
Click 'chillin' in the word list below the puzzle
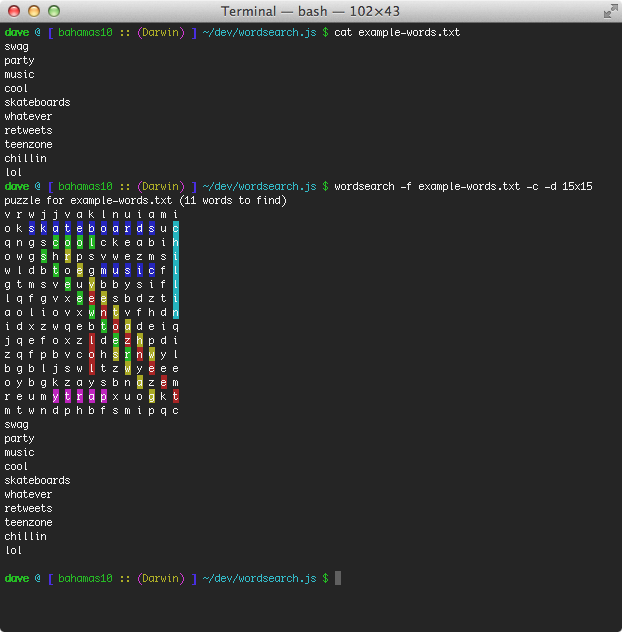(25, 536)
